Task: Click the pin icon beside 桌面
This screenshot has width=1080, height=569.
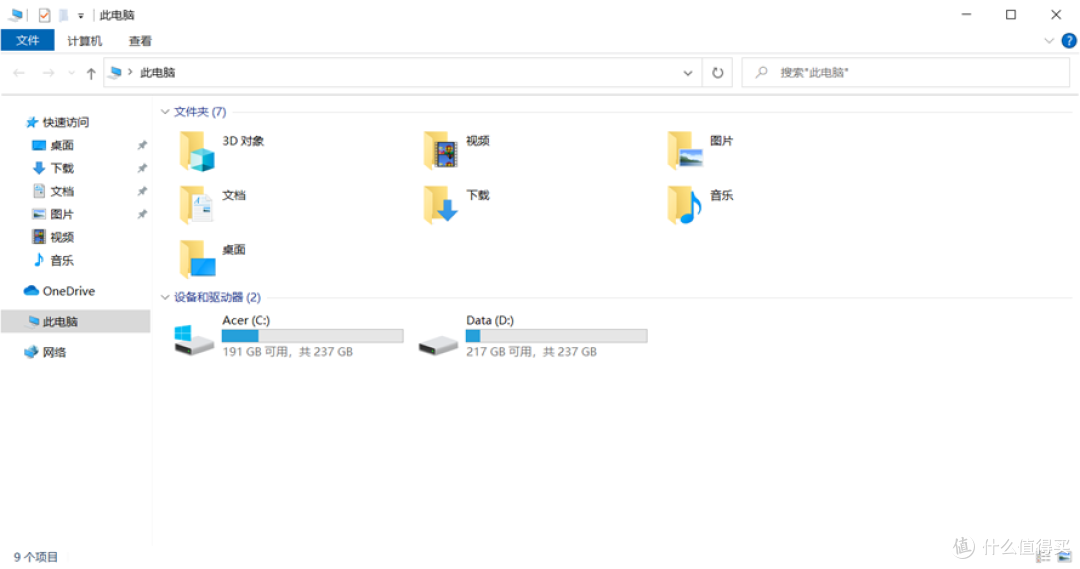Action: [x=142, y=145]
